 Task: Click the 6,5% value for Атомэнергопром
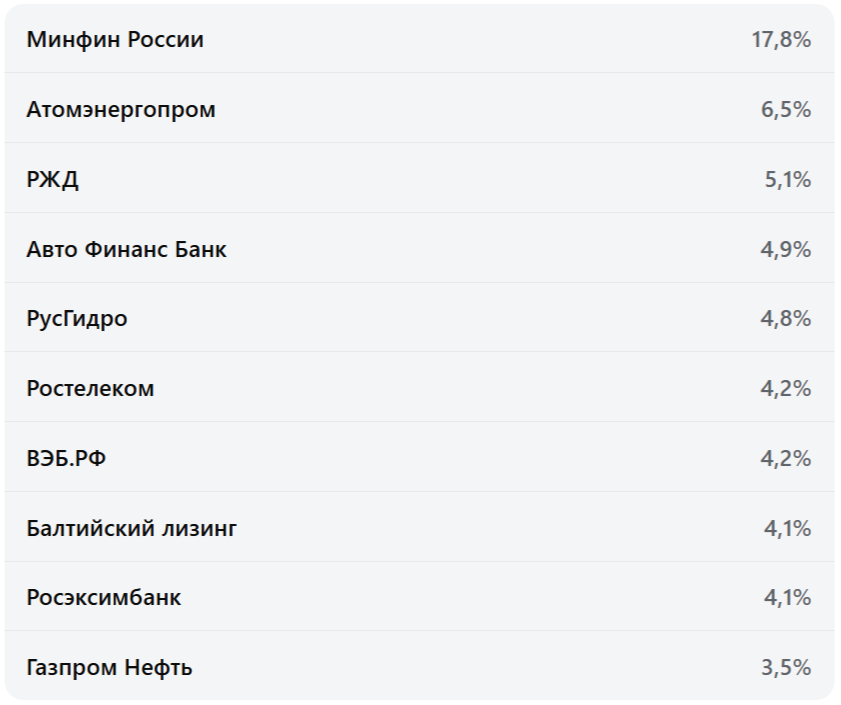point(785,110)
